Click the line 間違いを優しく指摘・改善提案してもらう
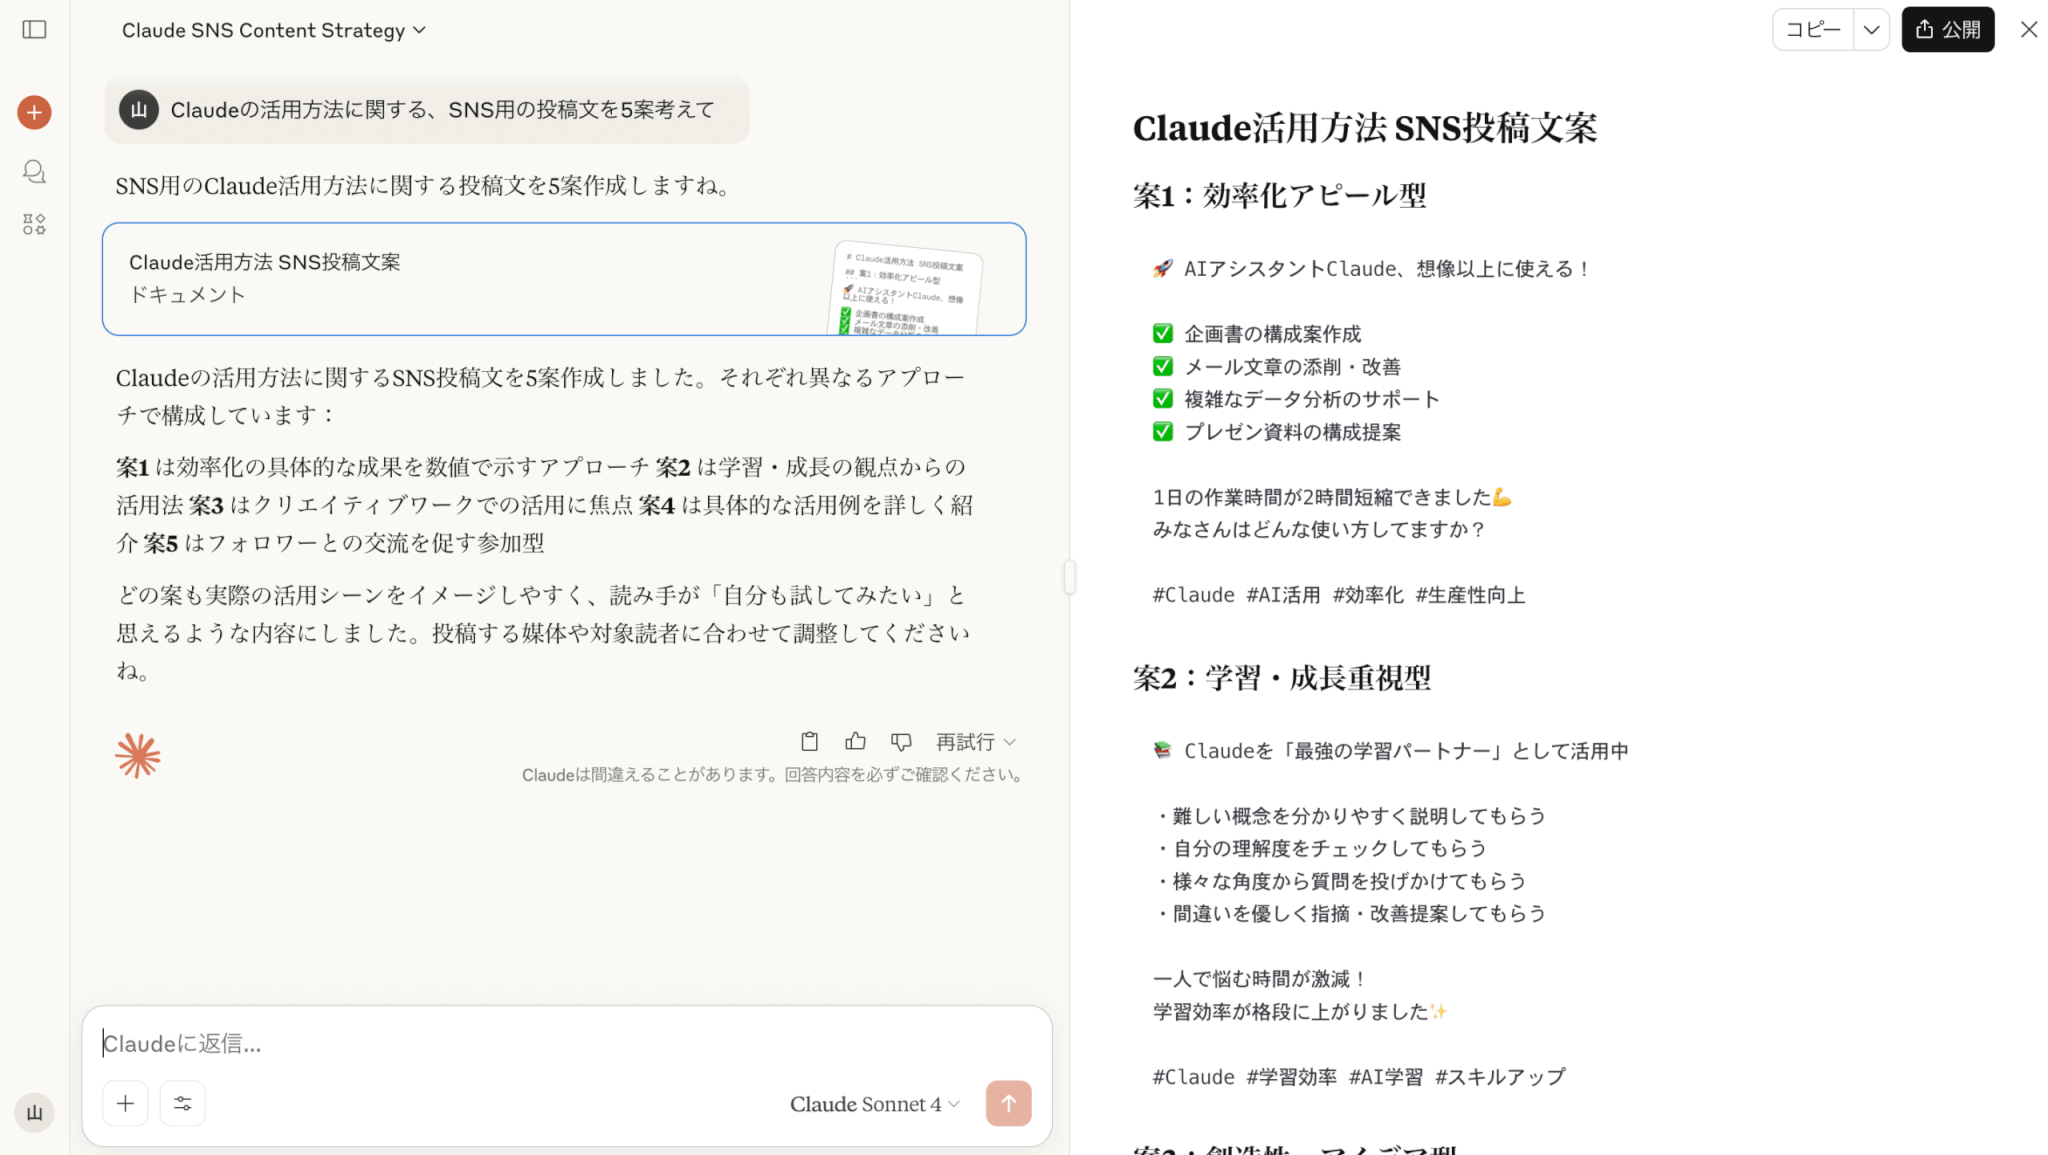The image size is (2048, 1155). click(1350, 913)
